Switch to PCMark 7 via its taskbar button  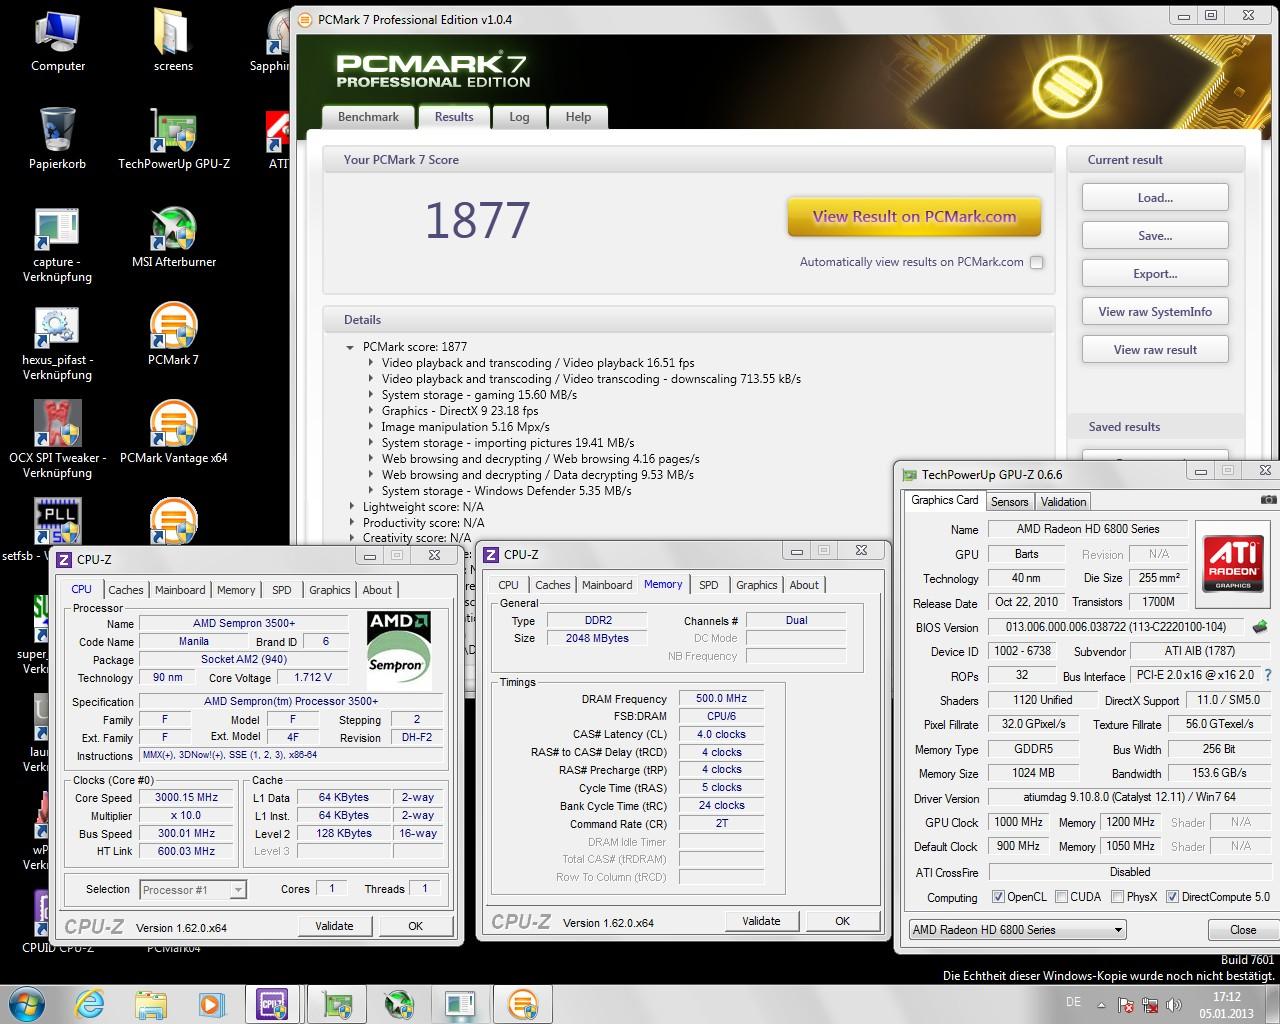[522, 1003]
